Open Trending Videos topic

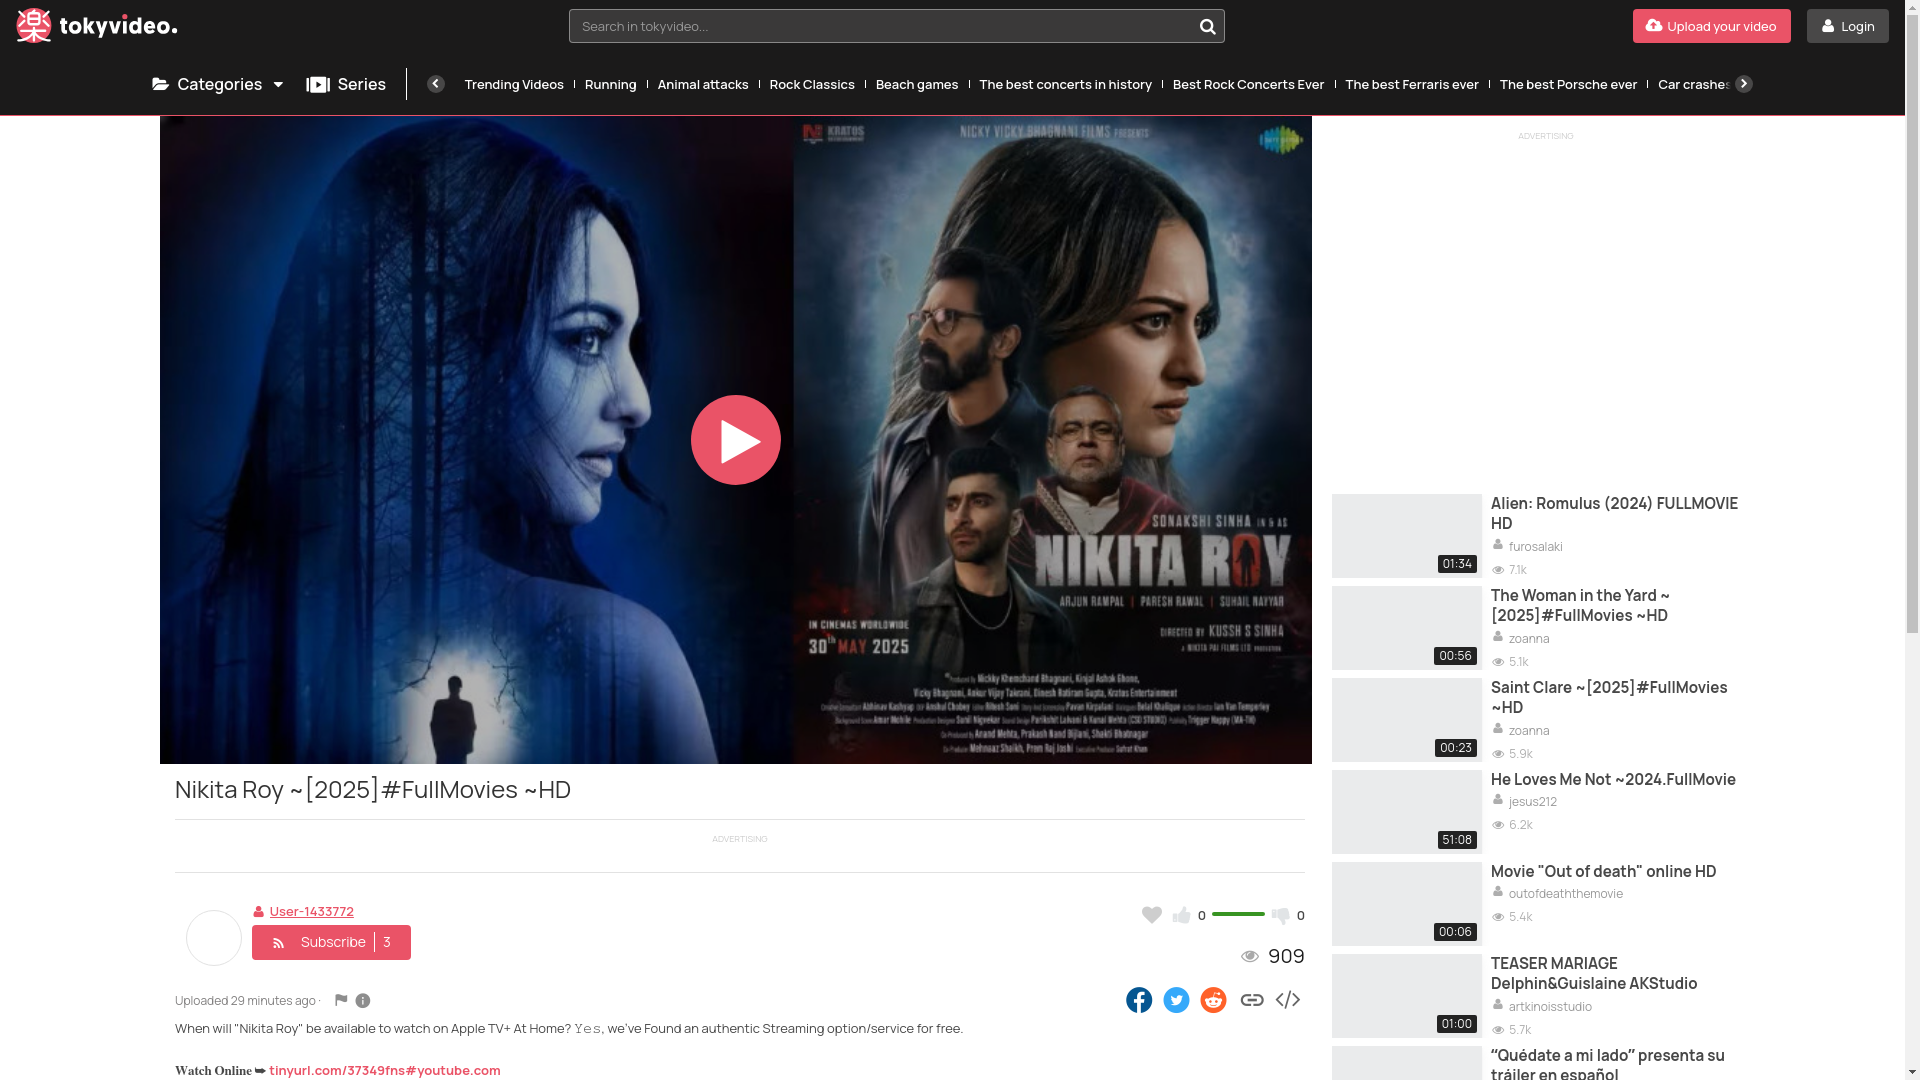coord(514,84)
